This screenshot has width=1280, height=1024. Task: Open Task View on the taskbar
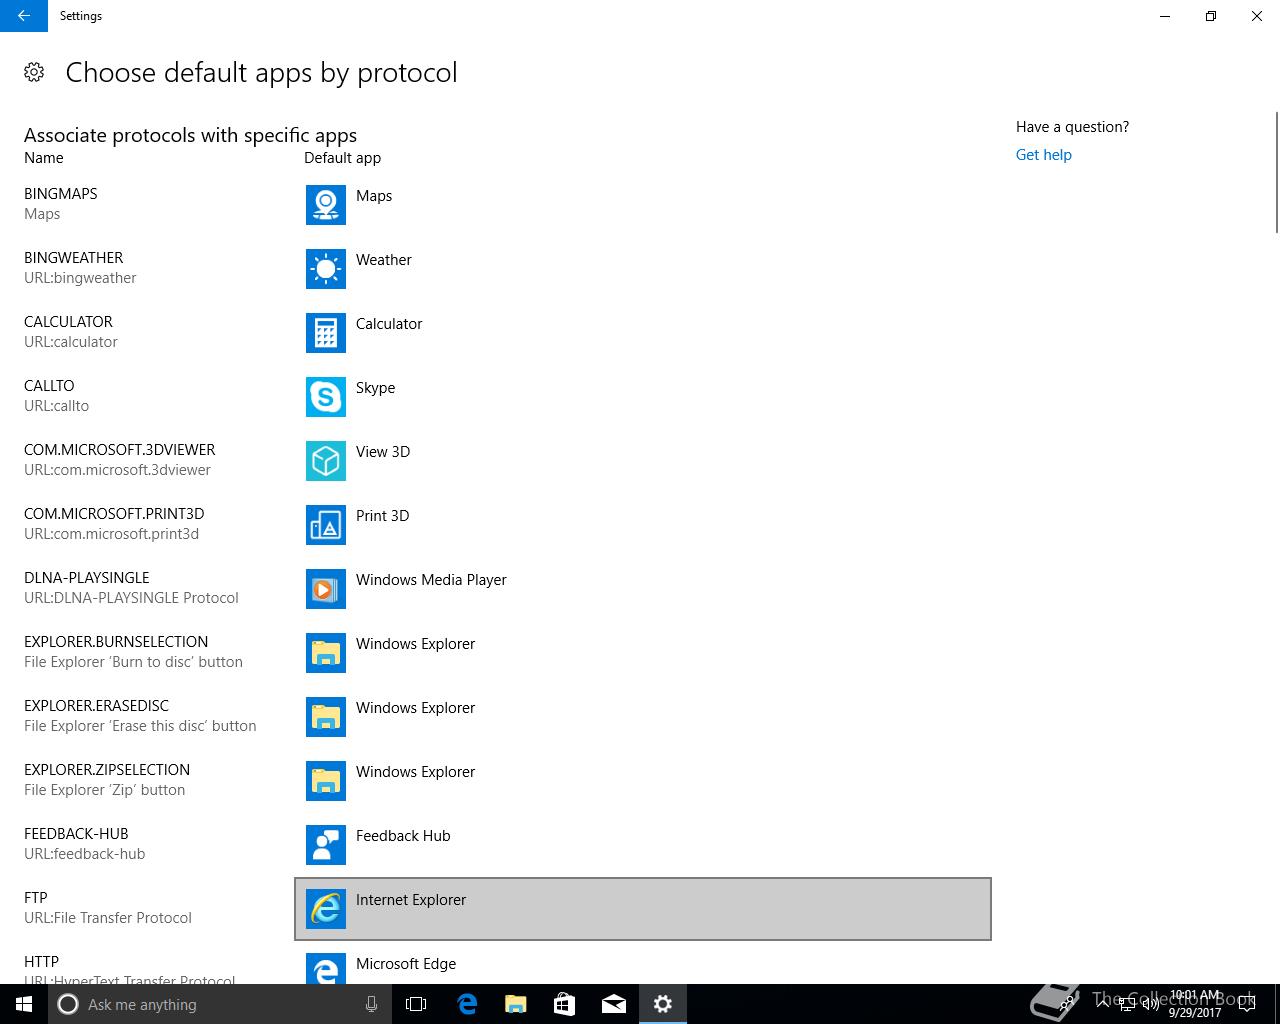416,1004
